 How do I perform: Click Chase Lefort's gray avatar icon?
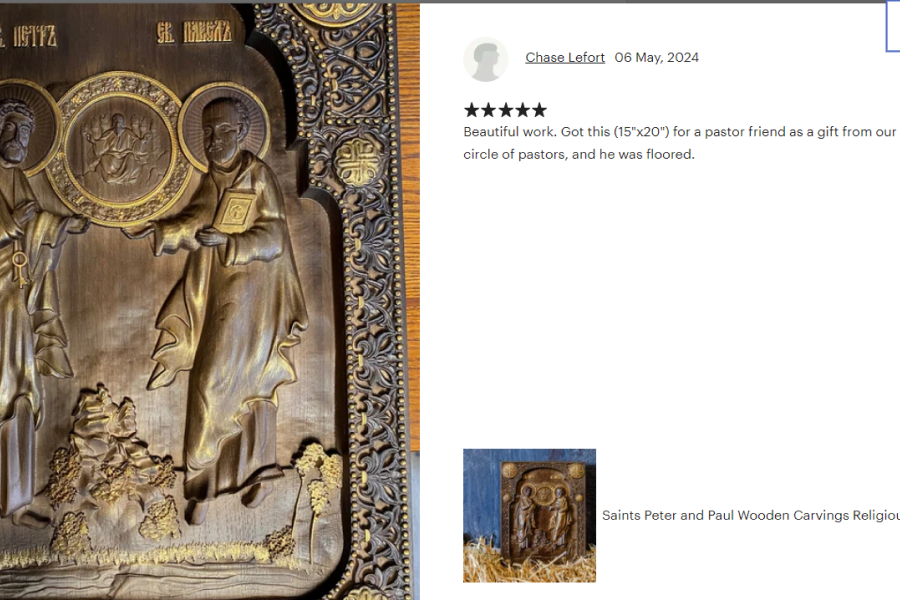coord(486,59)
